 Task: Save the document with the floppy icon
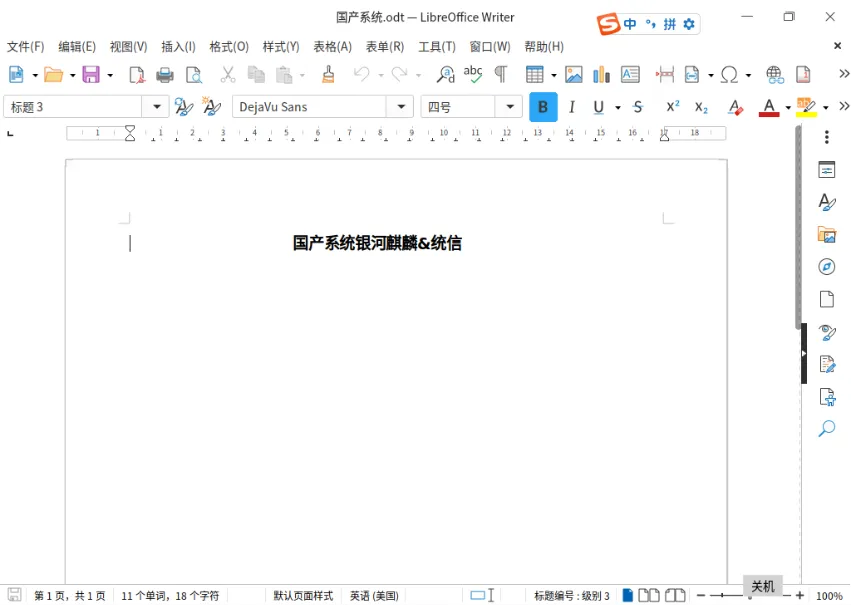[91, 74]
